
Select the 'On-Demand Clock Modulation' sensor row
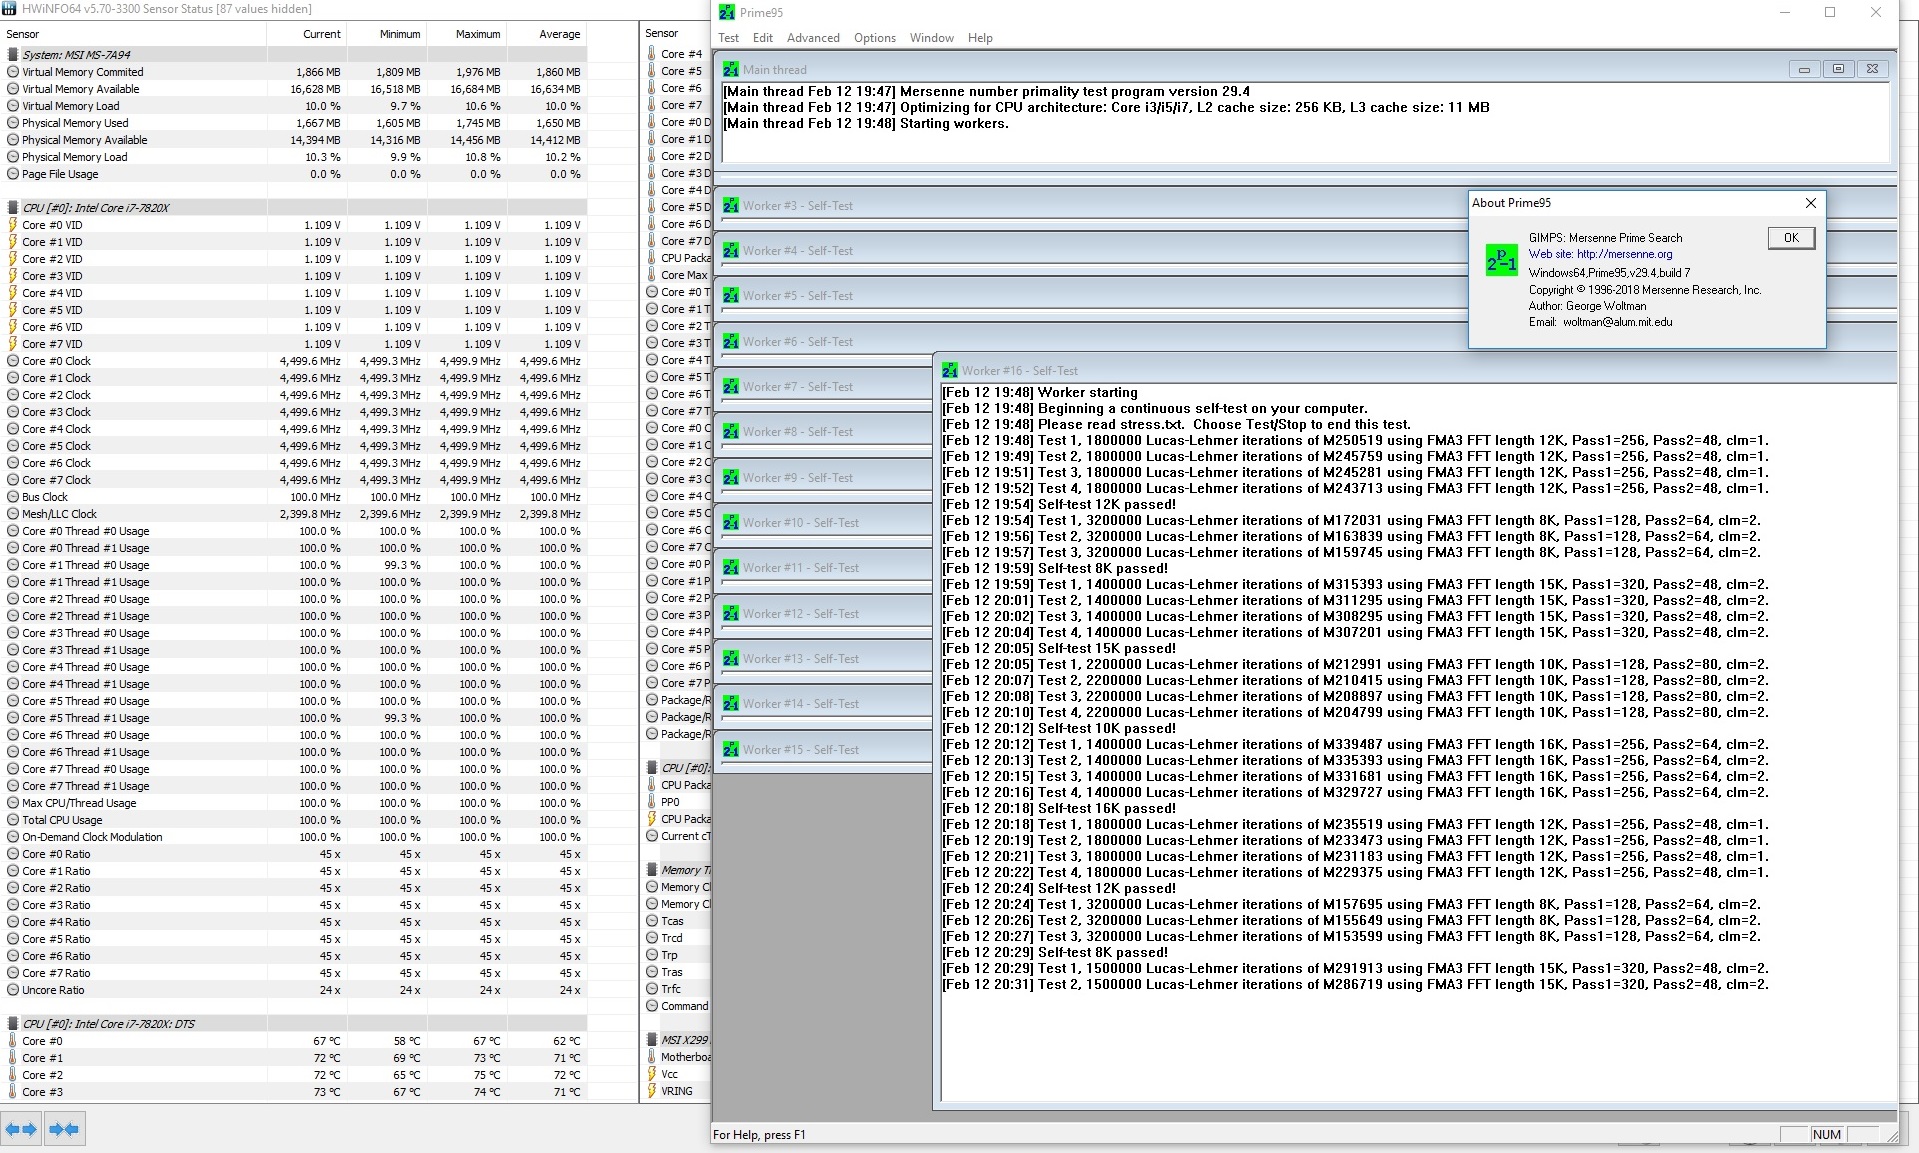294,837
